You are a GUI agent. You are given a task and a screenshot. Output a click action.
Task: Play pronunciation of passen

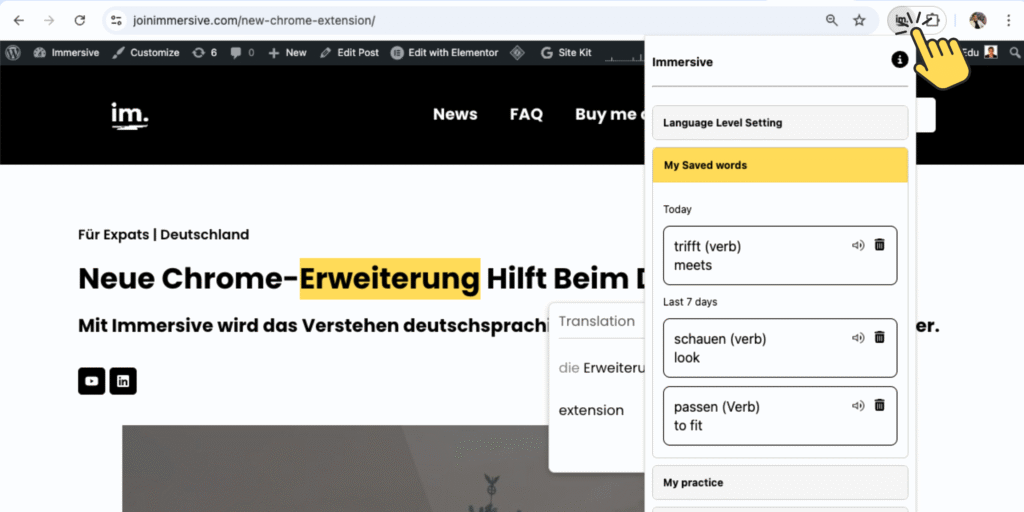click(x=857, y=405)
